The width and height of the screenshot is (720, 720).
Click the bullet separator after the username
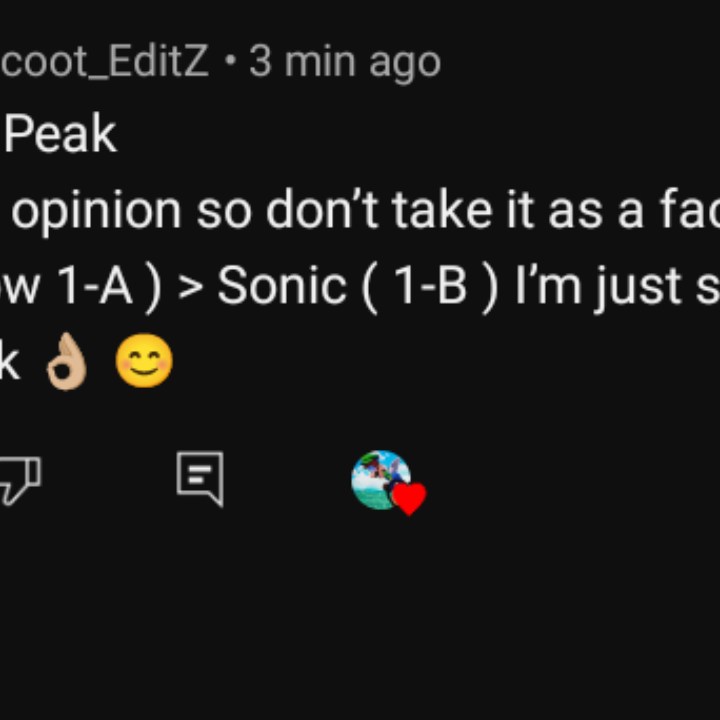tap(230, 62)
